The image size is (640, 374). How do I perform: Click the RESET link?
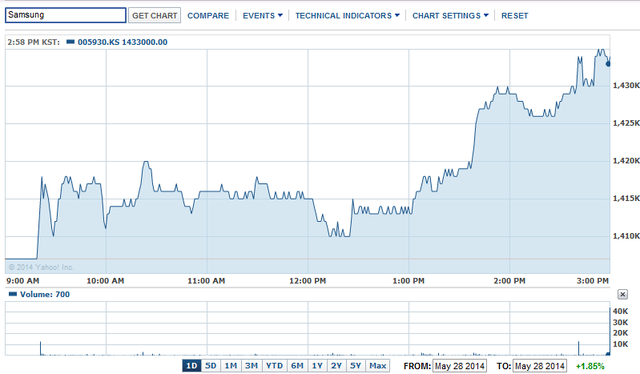[515, 16]
